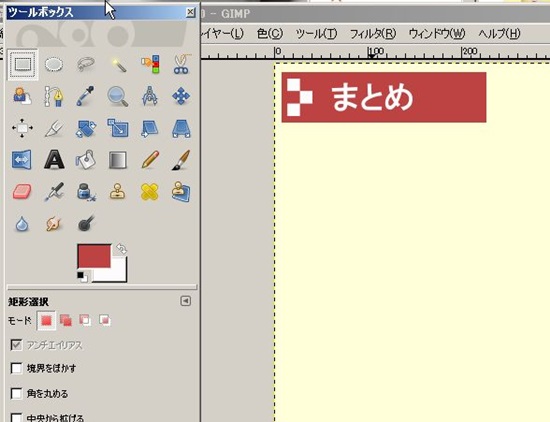The height and width of the screenshot is (422, 550).
Task: Choose the Heal tool bandage icon
Action: pos(150,192)
